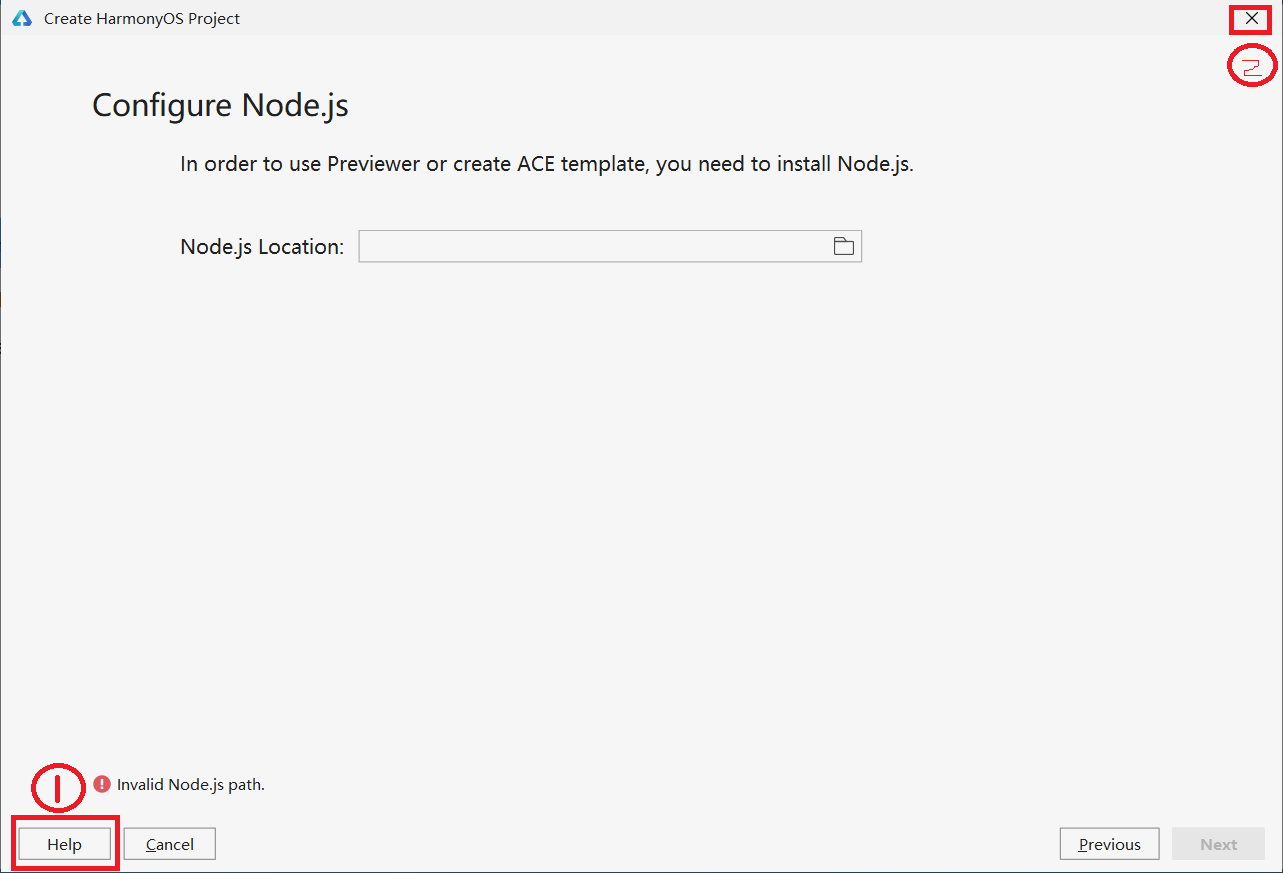This screenshot has width=1283, height=873.
Task: Click the "Configure Node.js" heading
Action: click(x=220, y=105)
